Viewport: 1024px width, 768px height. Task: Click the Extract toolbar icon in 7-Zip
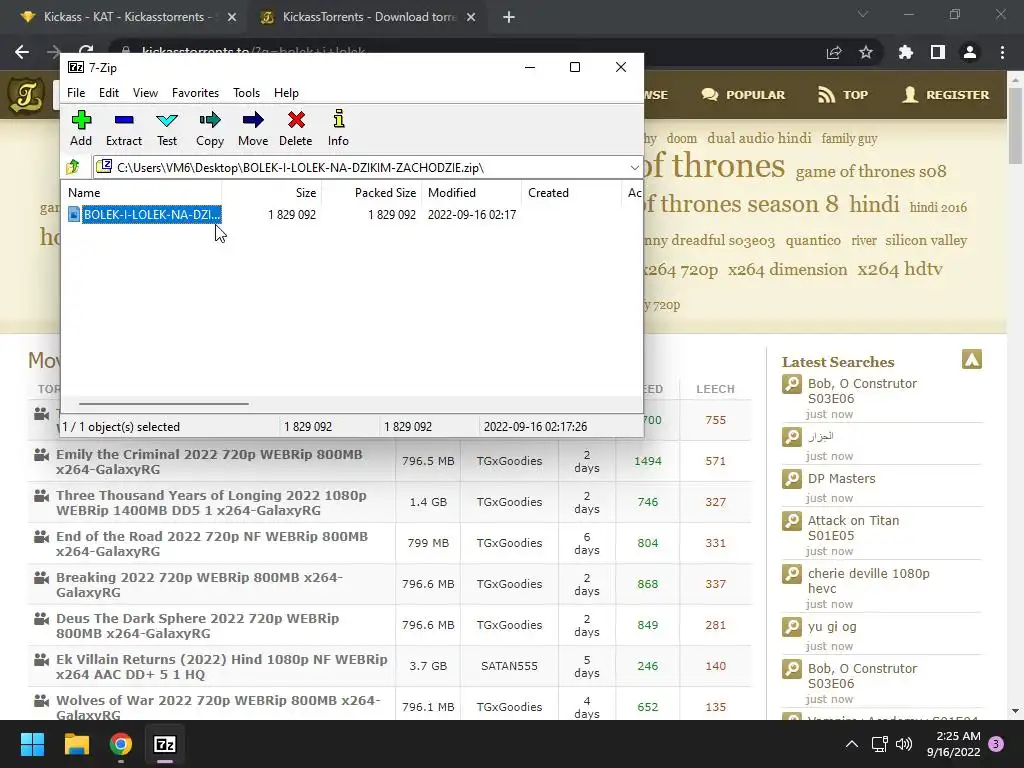click(x=123, y=128)
